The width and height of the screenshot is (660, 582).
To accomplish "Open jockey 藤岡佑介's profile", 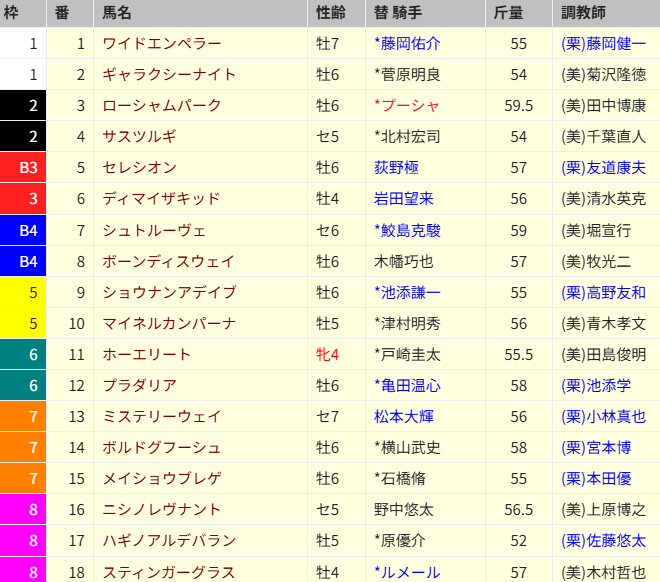I will click(407, 43).
